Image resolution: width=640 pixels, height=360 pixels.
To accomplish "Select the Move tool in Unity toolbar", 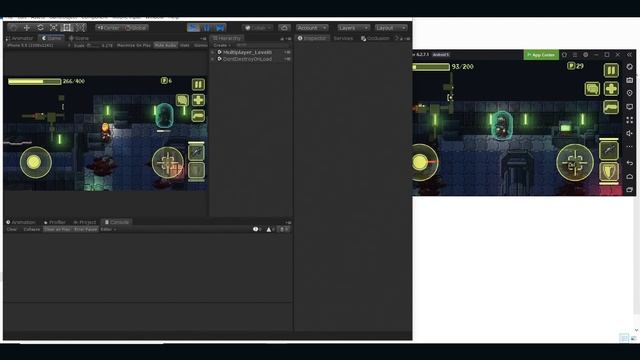I will point(27,28).
